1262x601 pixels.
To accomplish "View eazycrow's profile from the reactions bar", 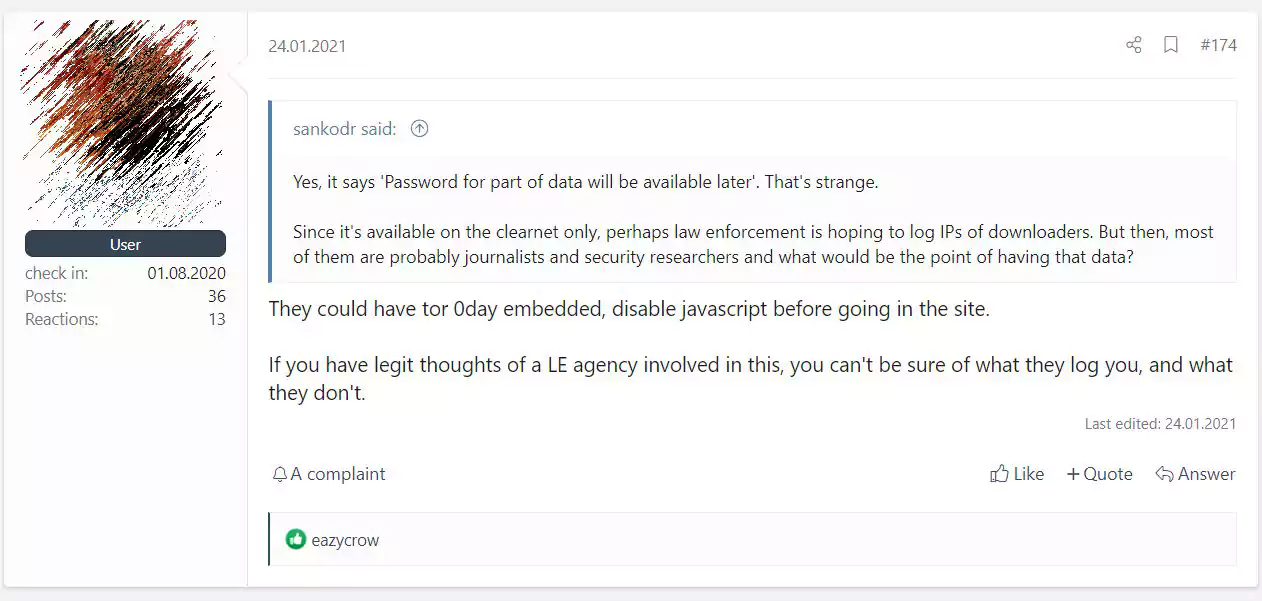I will point(345,540).
